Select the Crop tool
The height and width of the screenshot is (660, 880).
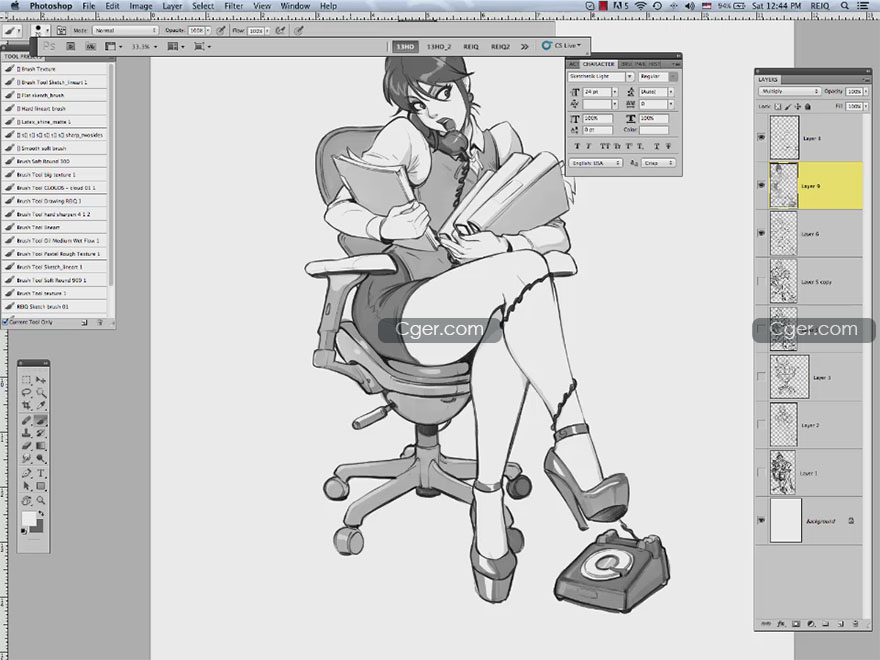pyautogui.click(x=26, y=405)
